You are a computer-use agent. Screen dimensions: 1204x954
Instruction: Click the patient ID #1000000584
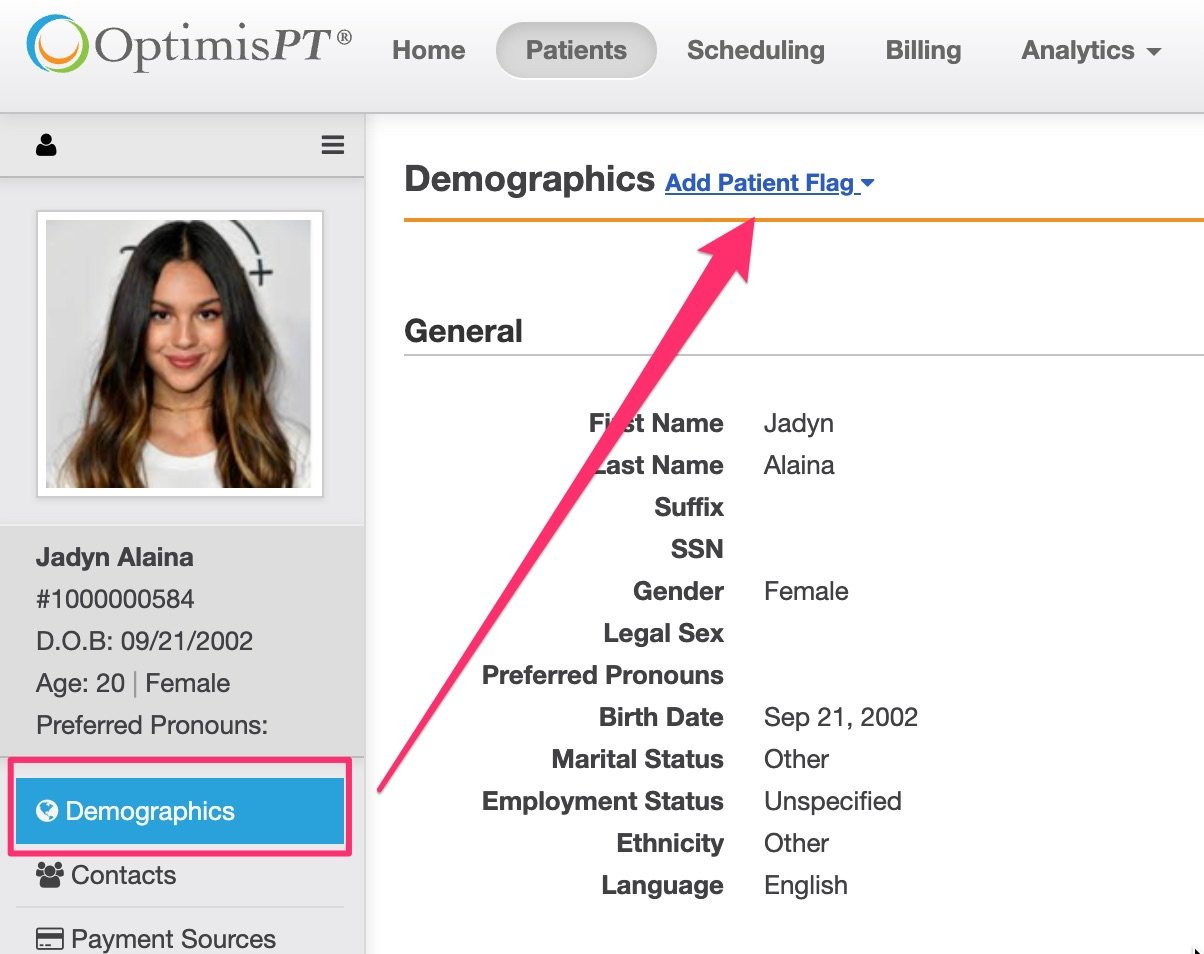pyautogui.click(x=115, y=599)
